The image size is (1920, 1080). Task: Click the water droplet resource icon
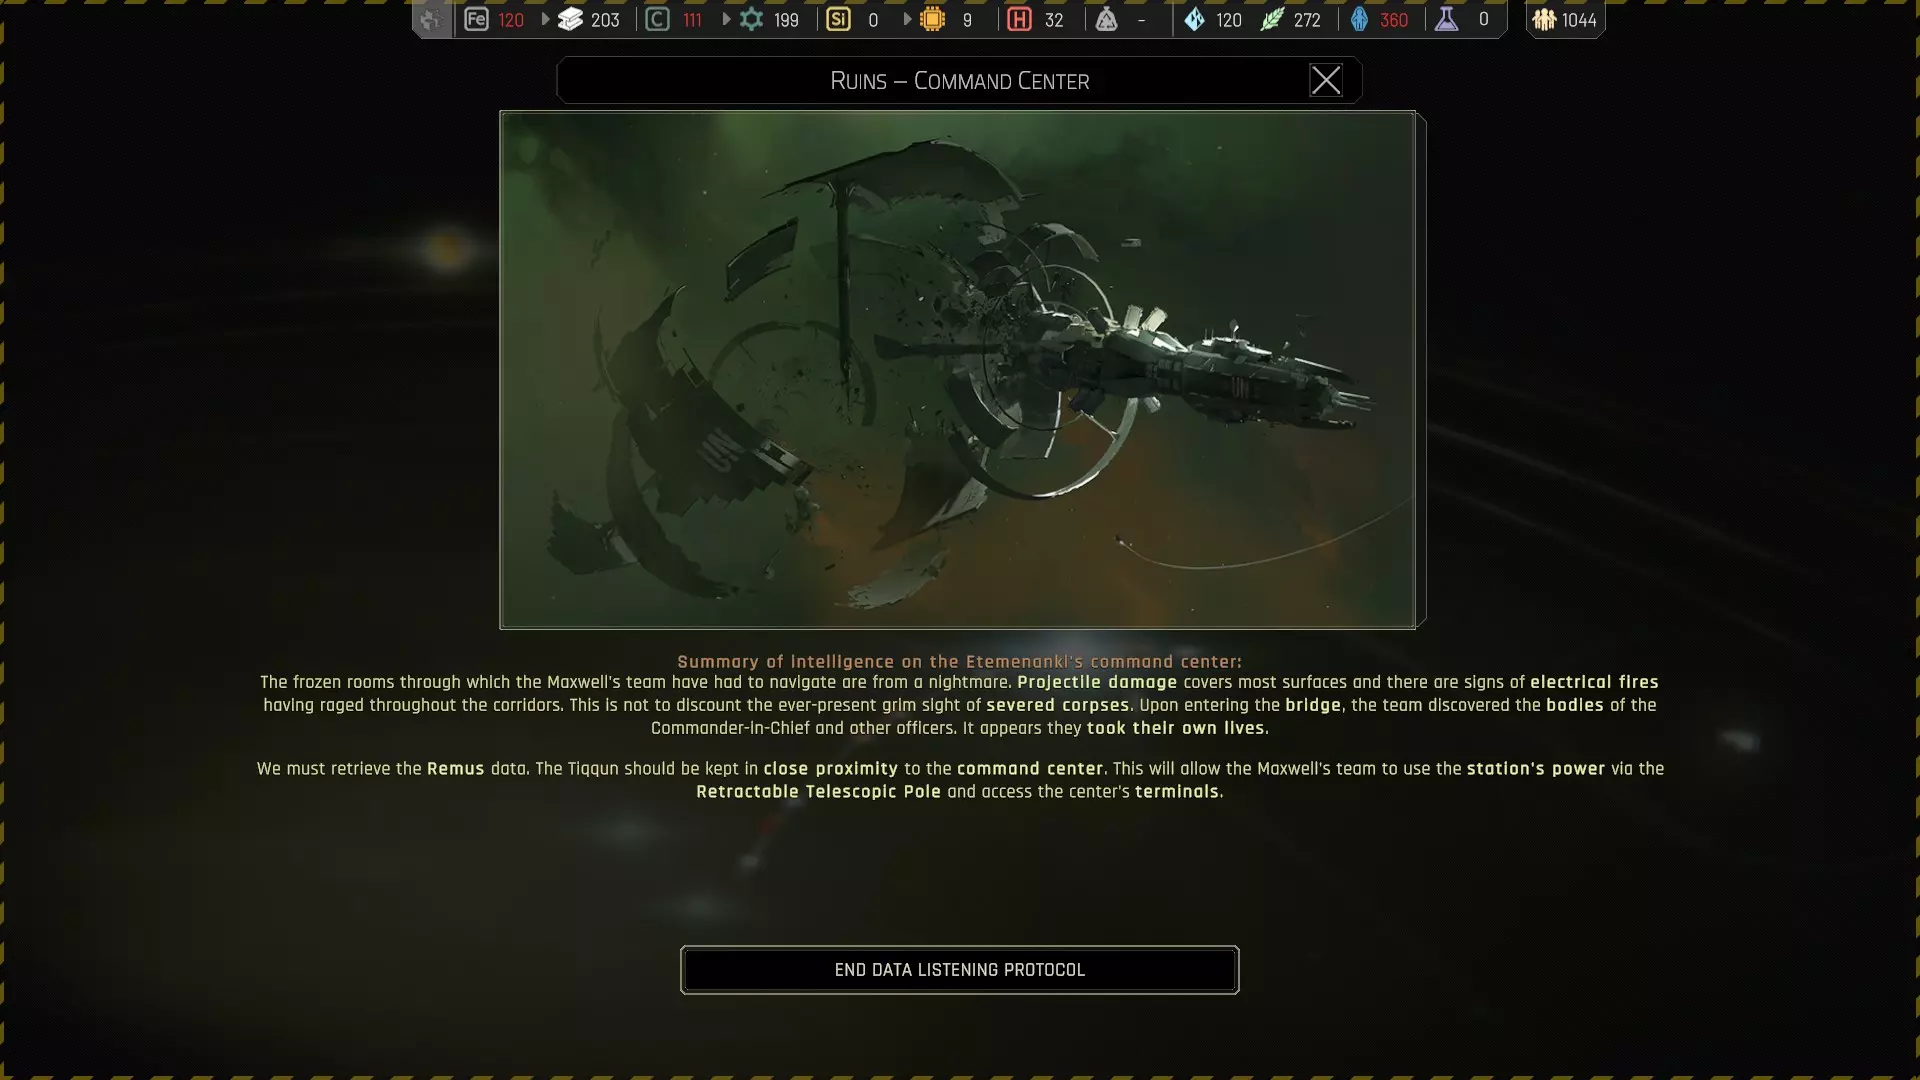[x=1194, y=20]
